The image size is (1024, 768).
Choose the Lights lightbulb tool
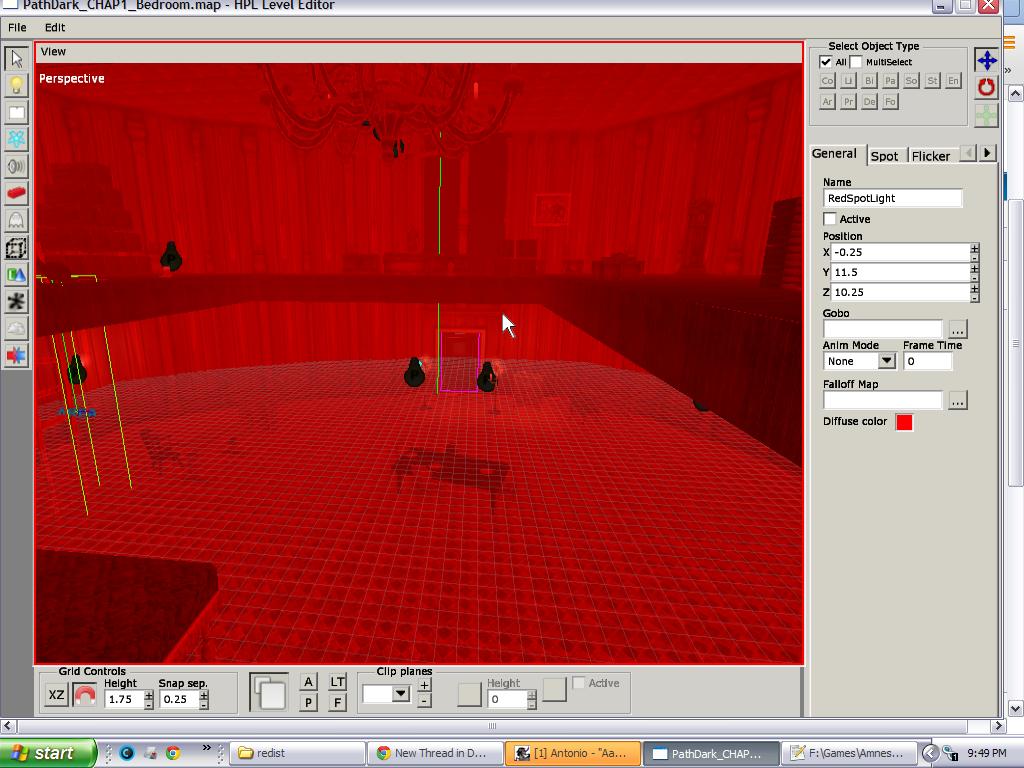click(x=16, y=86)
